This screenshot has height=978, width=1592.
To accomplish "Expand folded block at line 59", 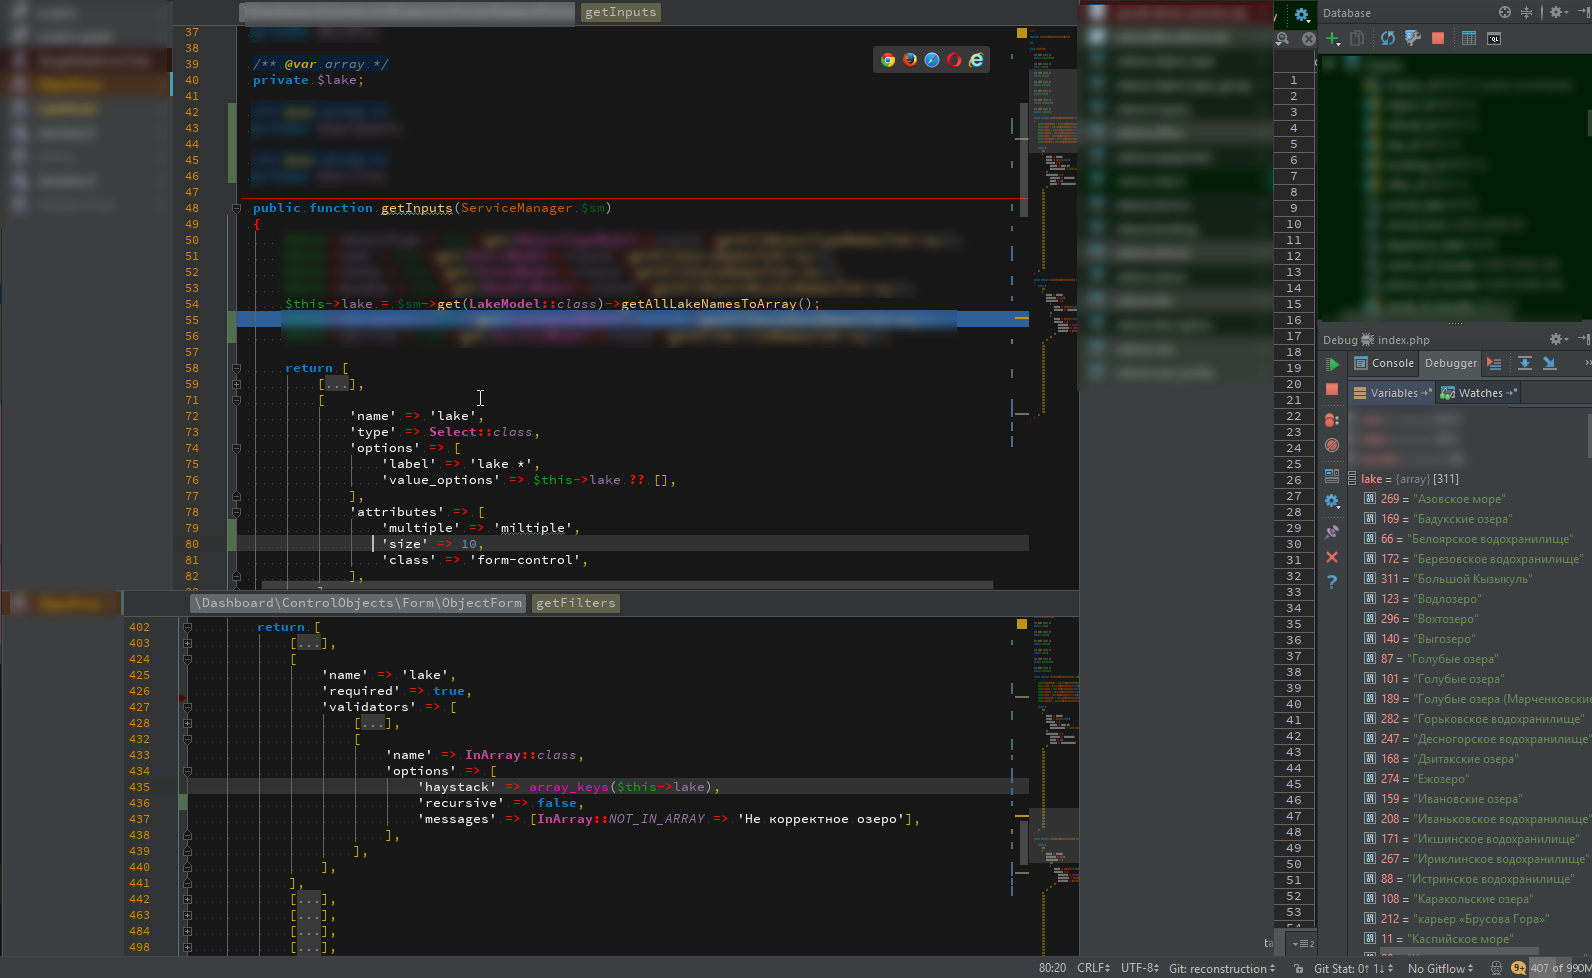I will point(237,384).
